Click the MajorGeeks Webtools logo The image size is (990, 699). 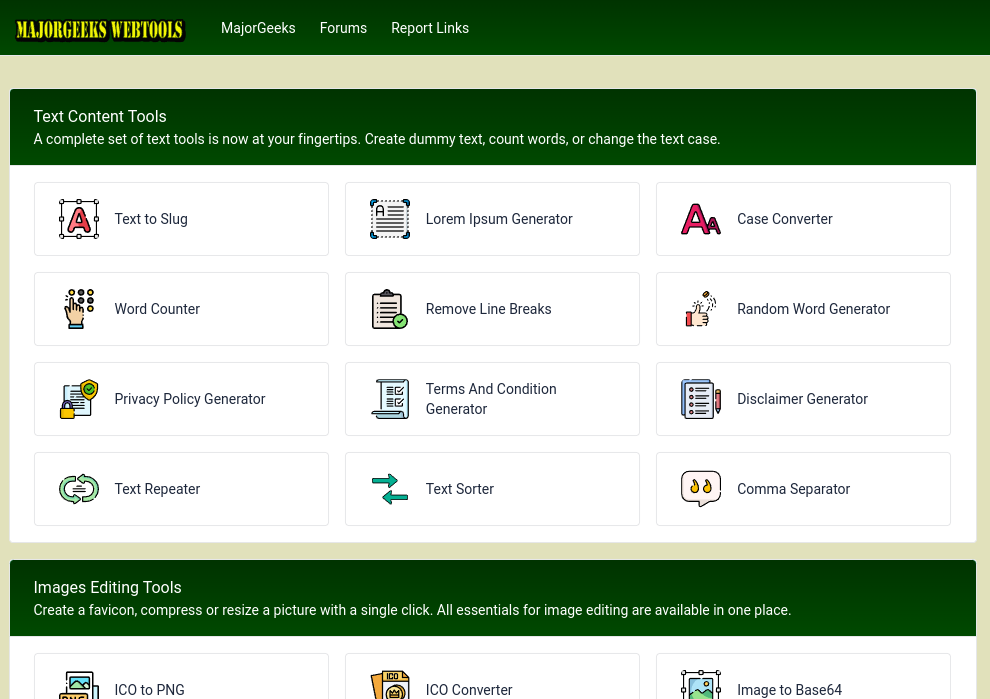pyautogui.click(x=100, y=29)
